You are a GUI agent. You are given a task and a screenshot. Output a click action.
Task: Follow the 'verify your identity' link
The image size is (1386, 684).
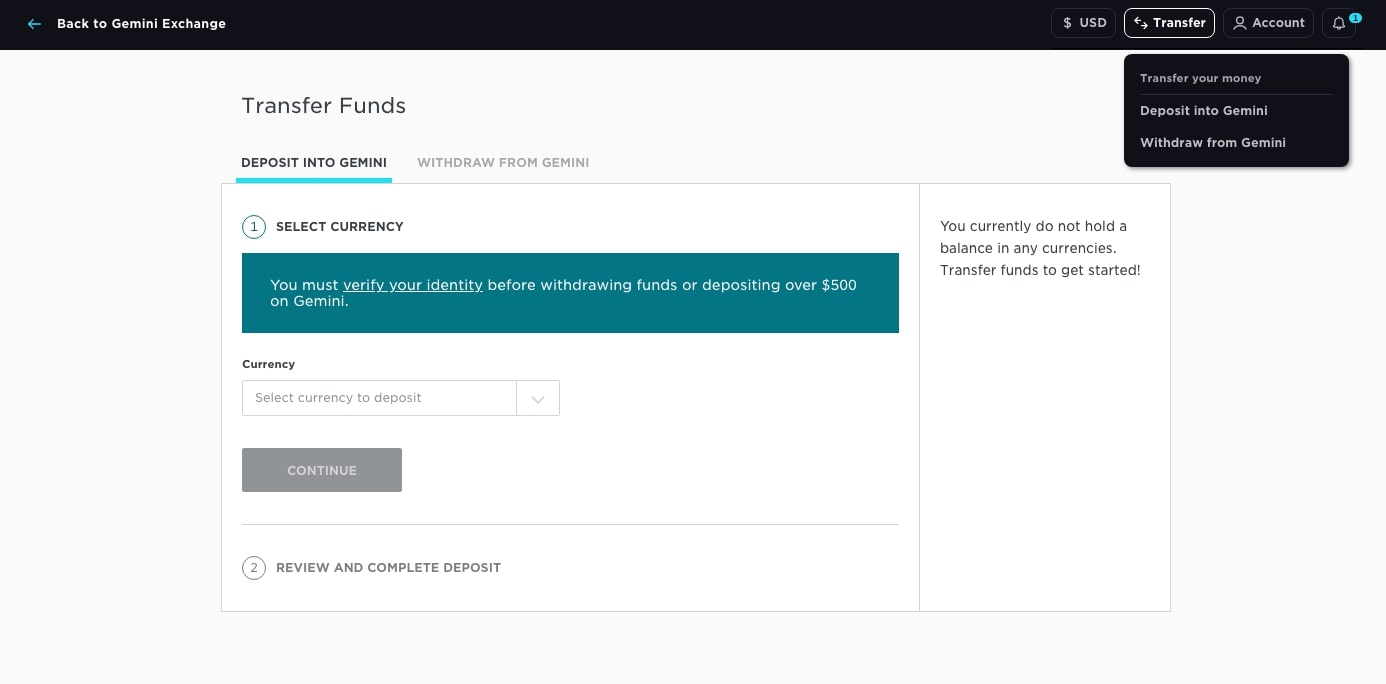pyautogui.click(x=412, y=285)
